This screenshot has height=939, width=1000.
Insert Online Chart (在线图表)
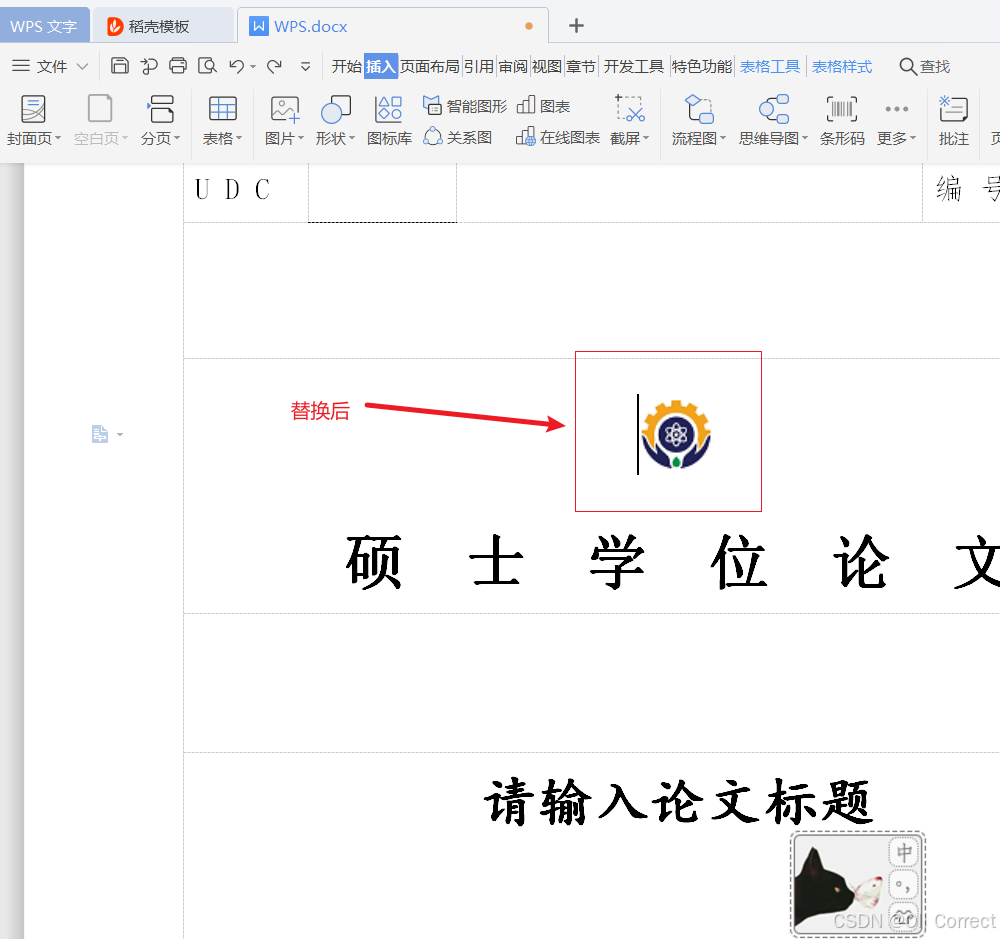click(x=558, y=137)
